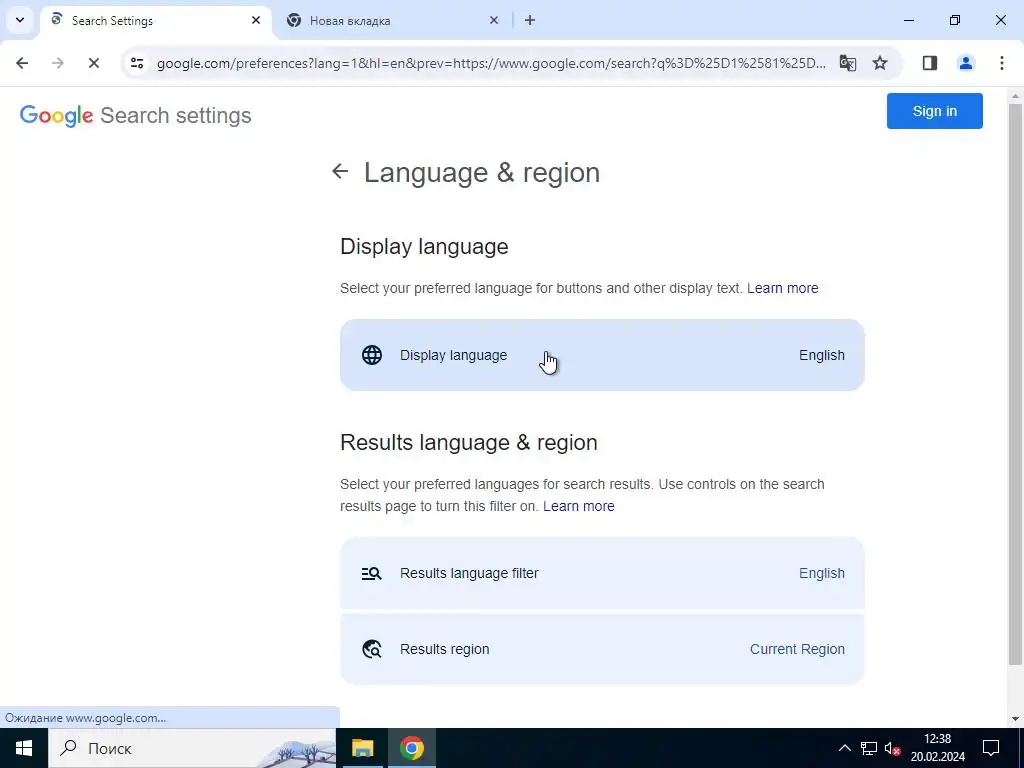Click English value in Results language filter row
The image size is (1024, 768).
click(822, 573)
